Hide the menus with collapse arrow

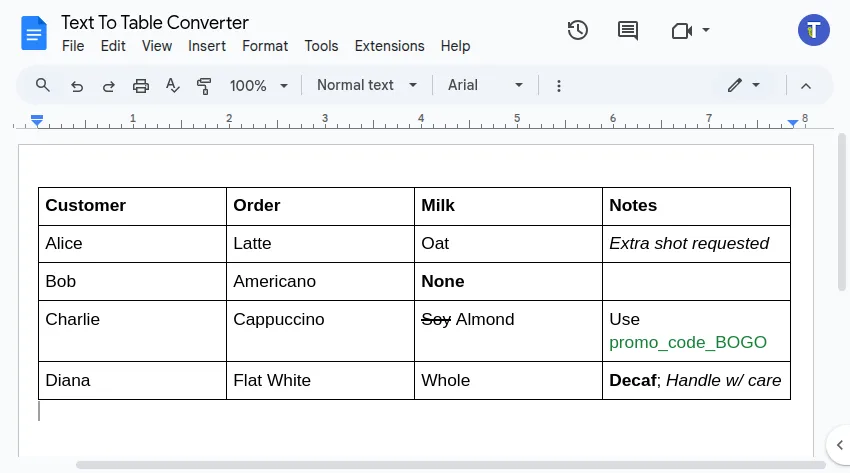tap(806, 86)
